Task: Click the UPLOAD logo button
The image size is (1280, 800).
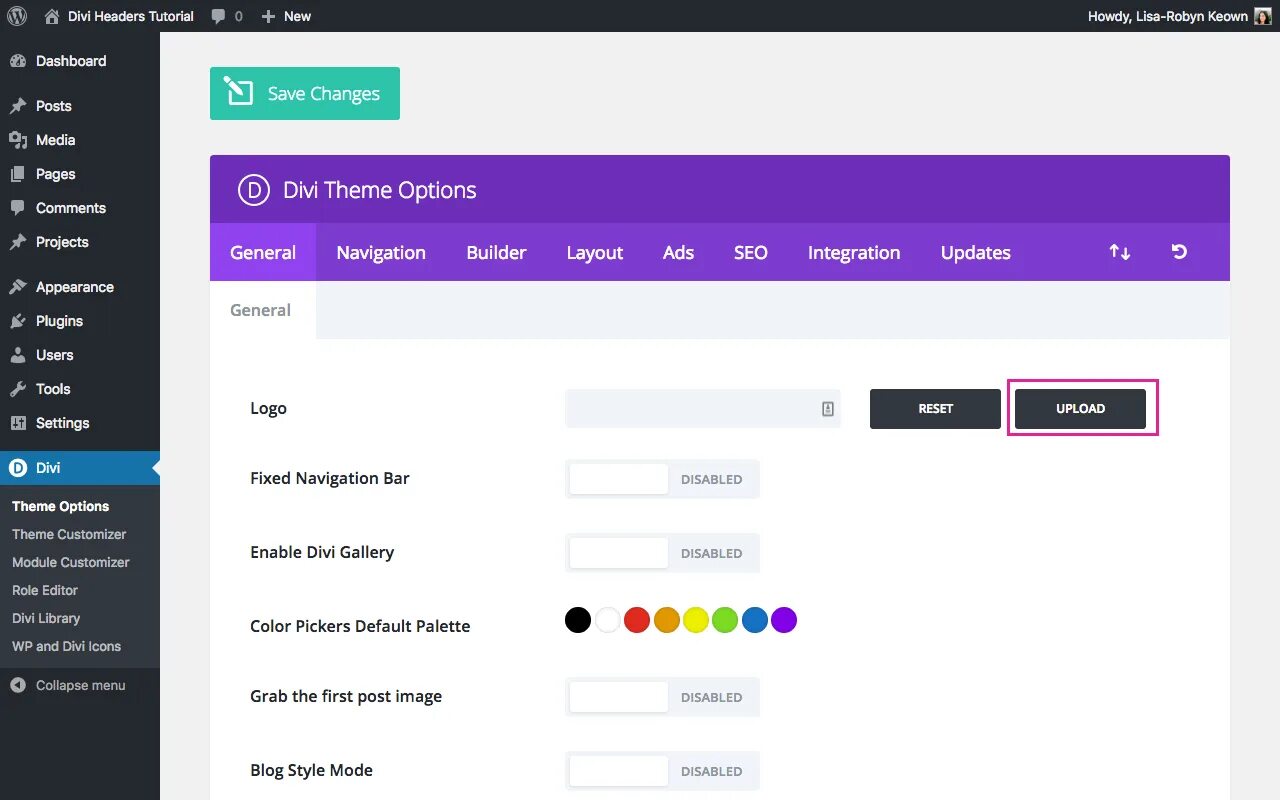Action: pos(1080,409)
